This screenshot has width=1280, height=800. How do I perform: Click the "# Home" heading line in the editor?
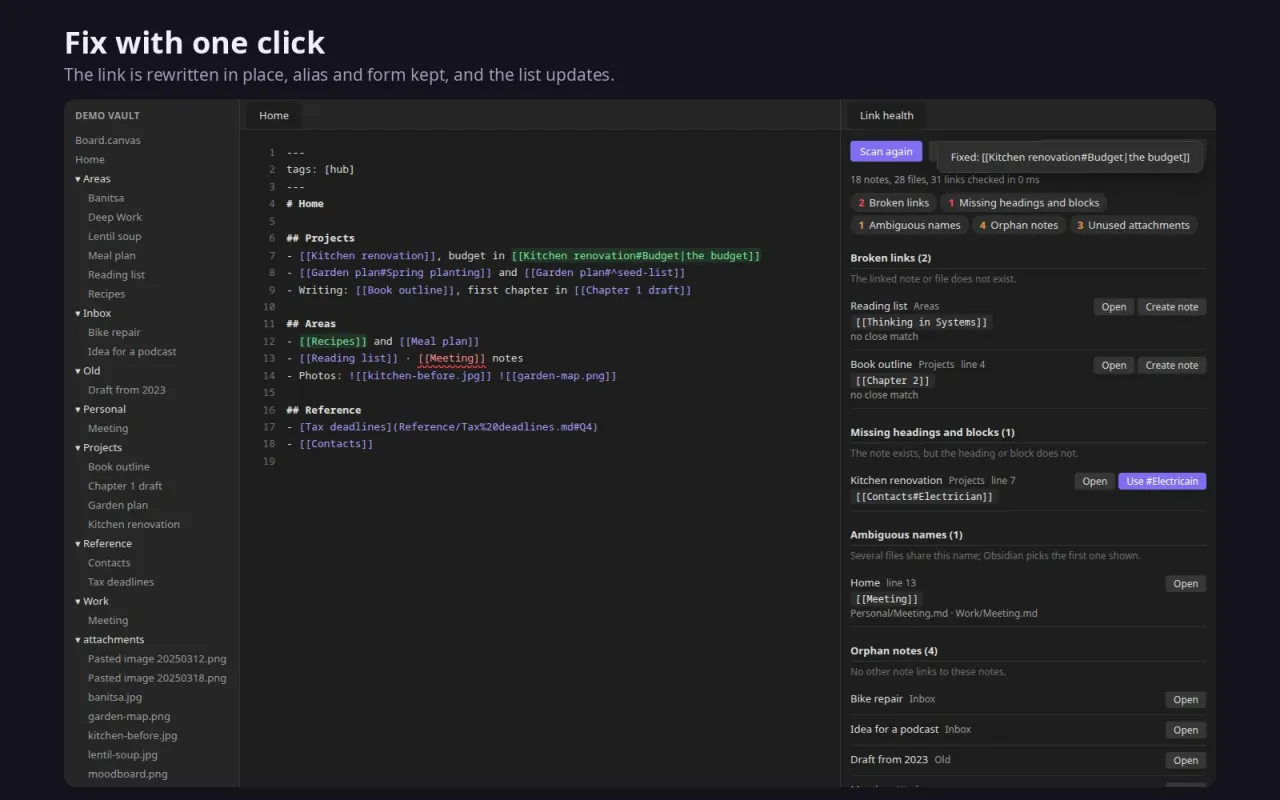click(x=305, y=204)
